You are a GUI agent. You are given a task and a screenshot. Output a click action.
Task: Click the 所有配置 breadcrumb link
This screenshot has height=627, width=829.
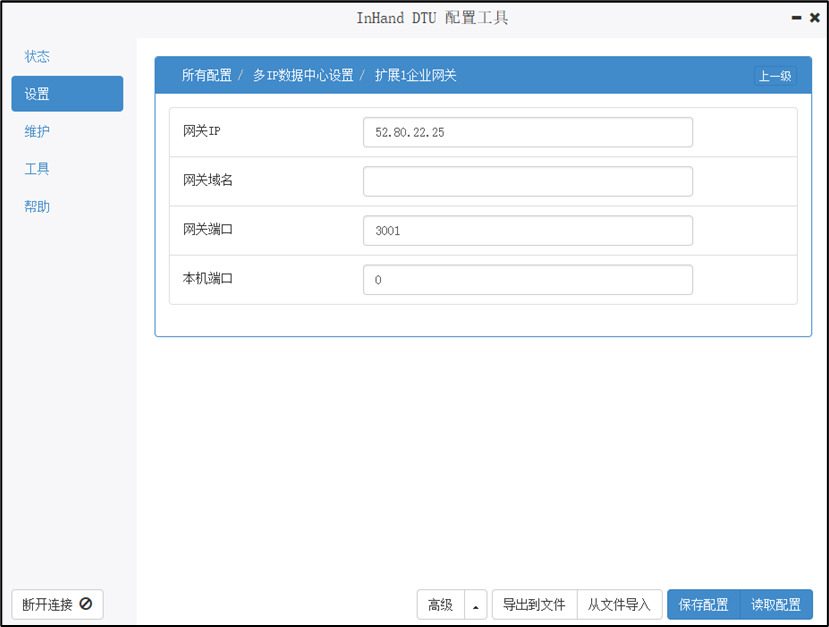[207, 75]
